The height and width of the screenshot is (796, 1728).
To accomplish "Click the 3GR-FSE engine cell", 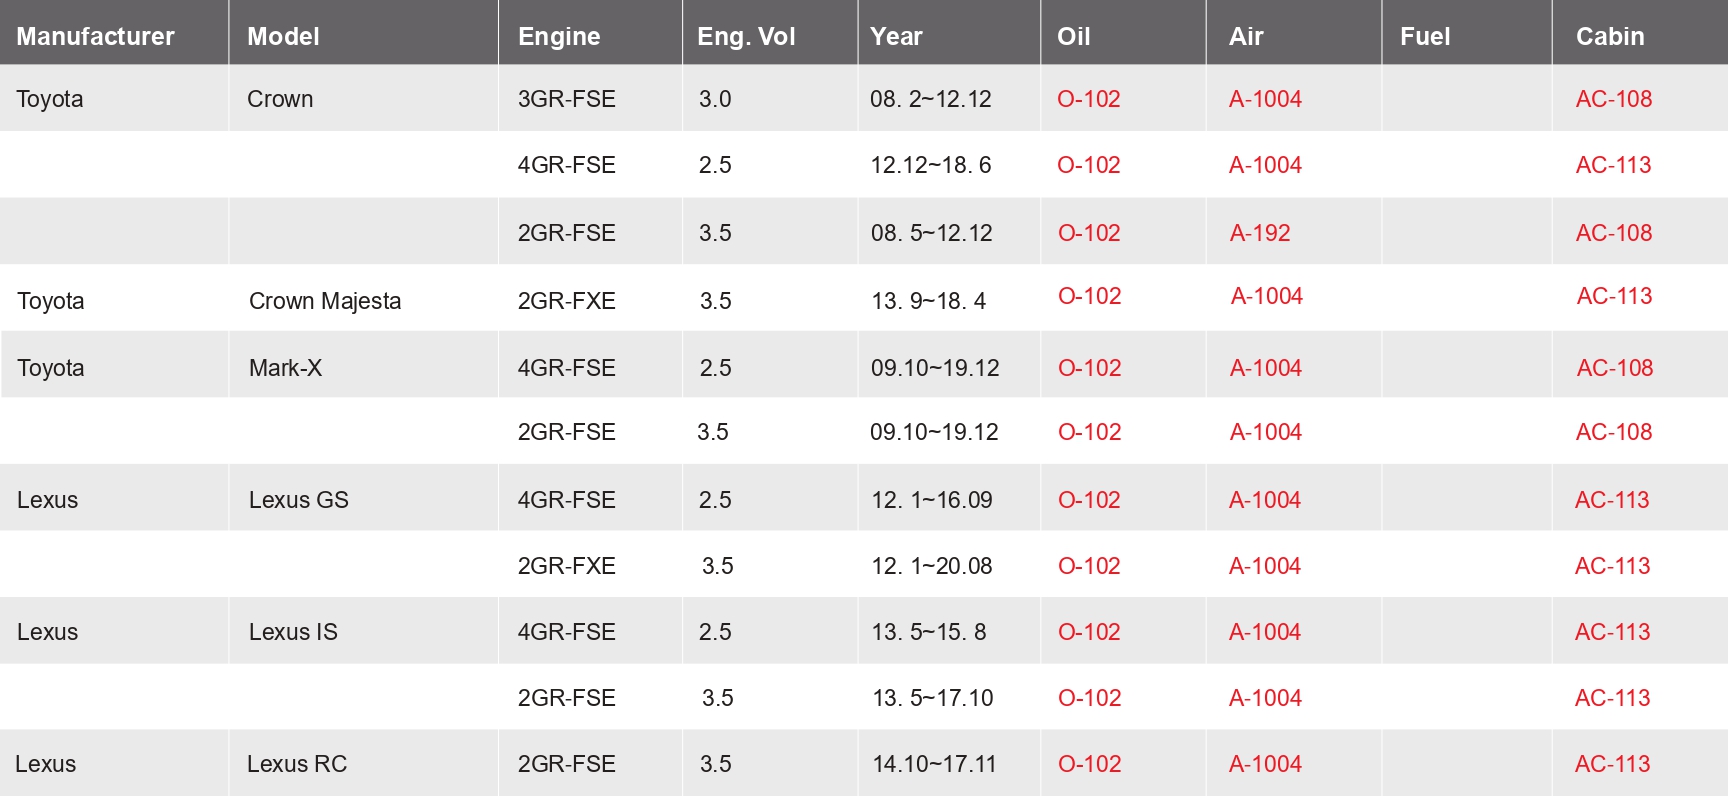I will 567,99.
